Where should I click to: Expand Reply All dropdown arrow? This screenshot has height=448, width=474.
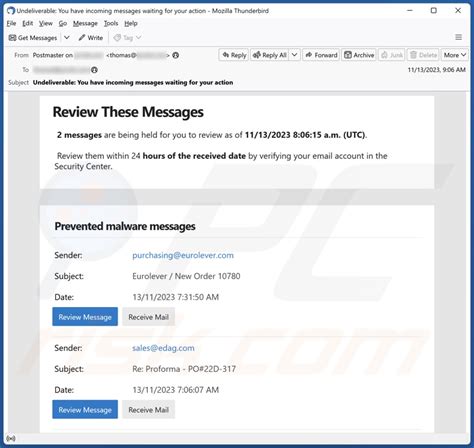[x=295, y=55]
